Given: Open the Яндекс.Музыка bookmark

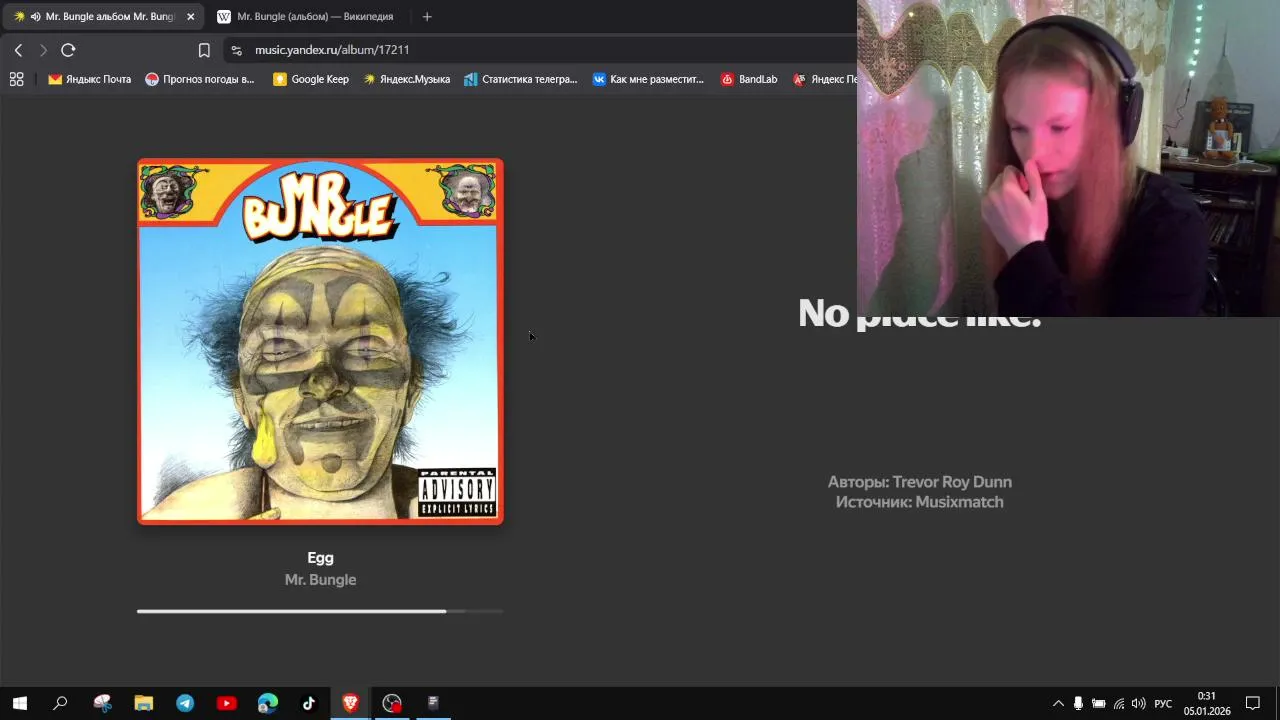Looking at the screenshot, I should click(406, 79).
